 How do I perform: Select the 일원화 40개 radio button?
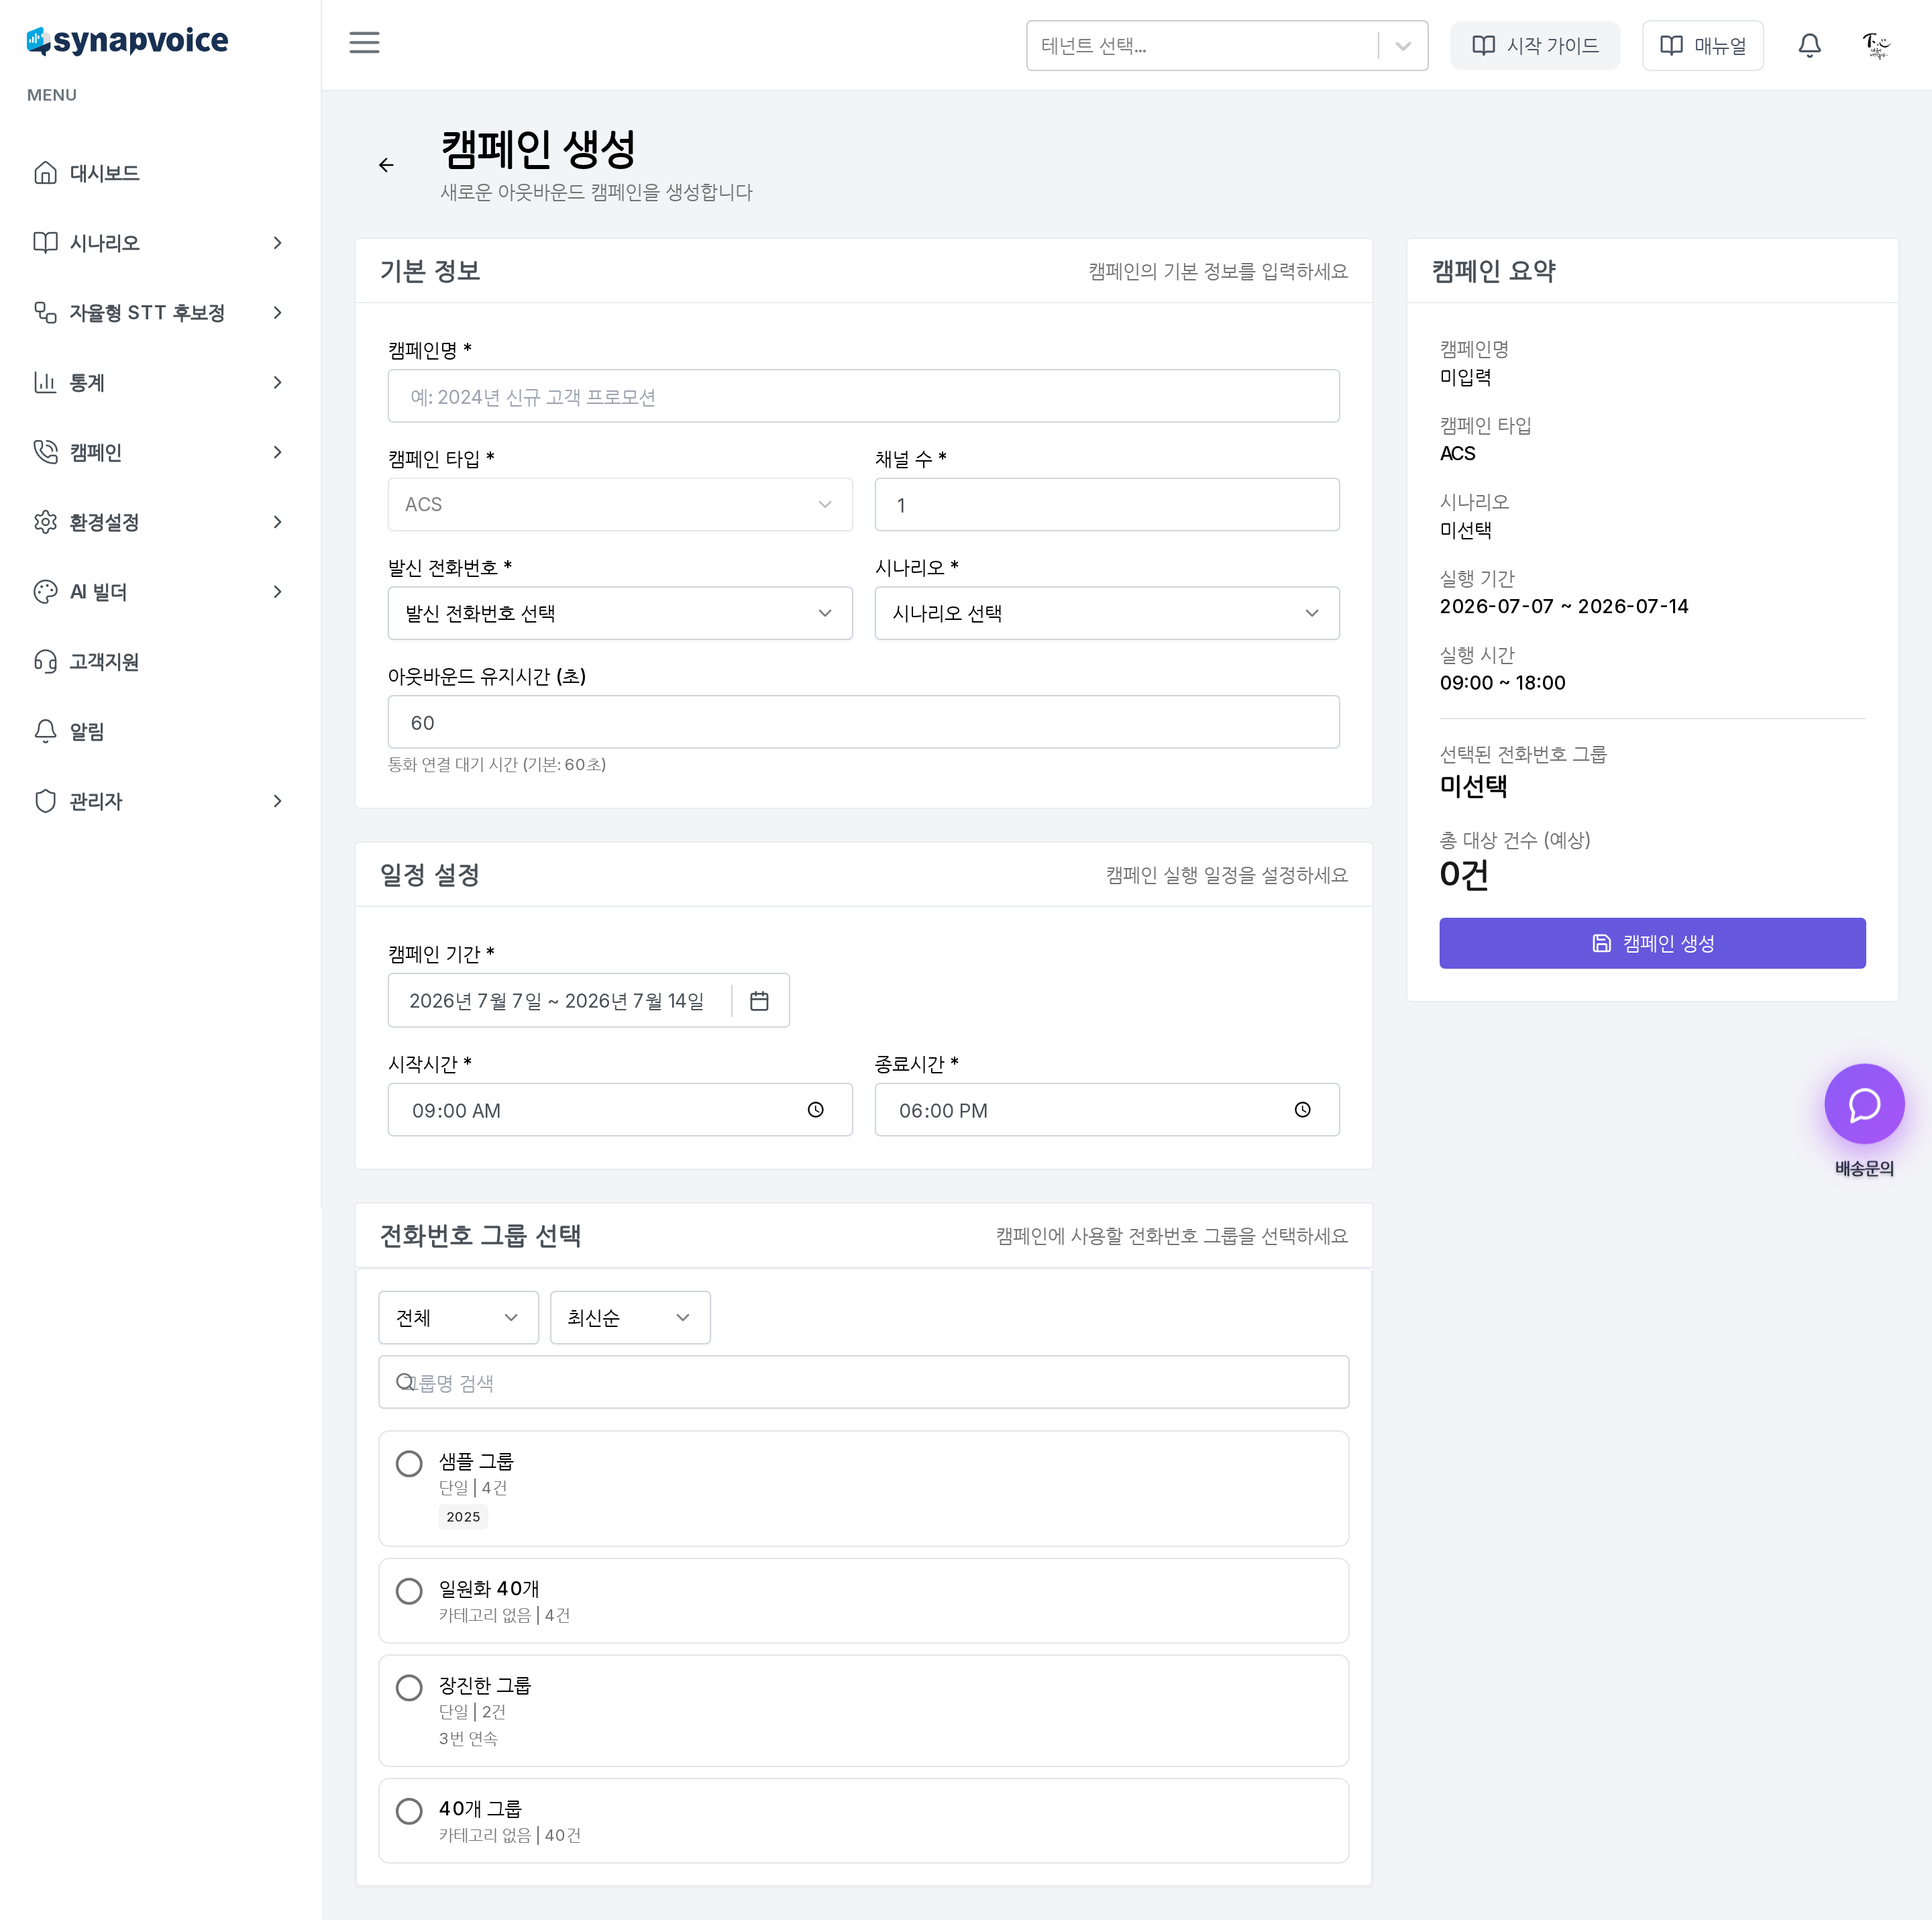409,1591
